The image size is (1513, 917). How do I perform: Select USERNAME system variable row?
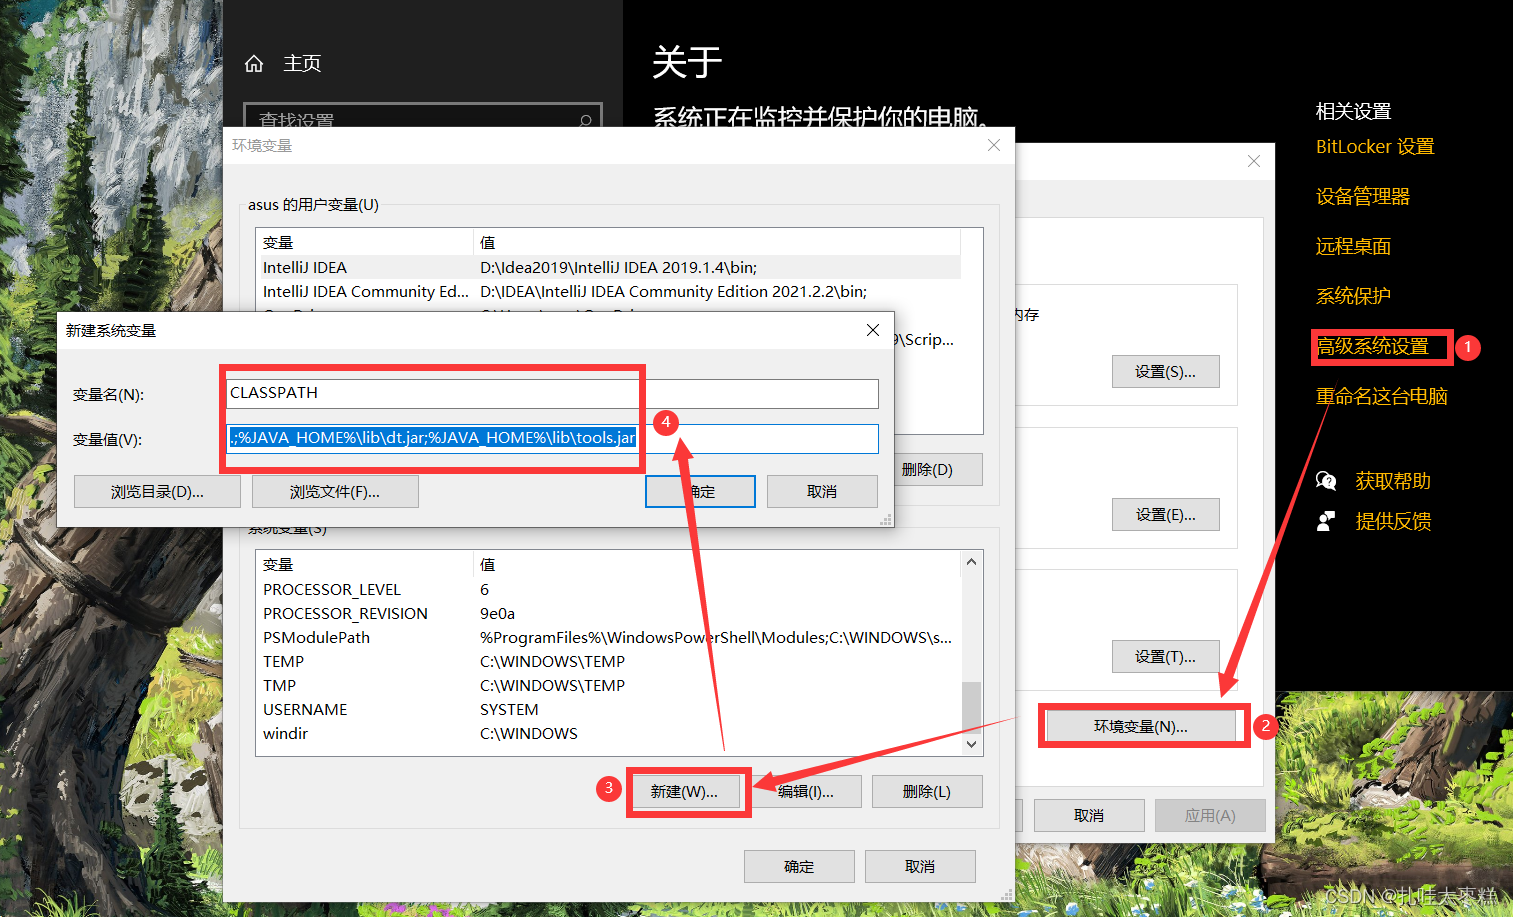click(608, 709)
